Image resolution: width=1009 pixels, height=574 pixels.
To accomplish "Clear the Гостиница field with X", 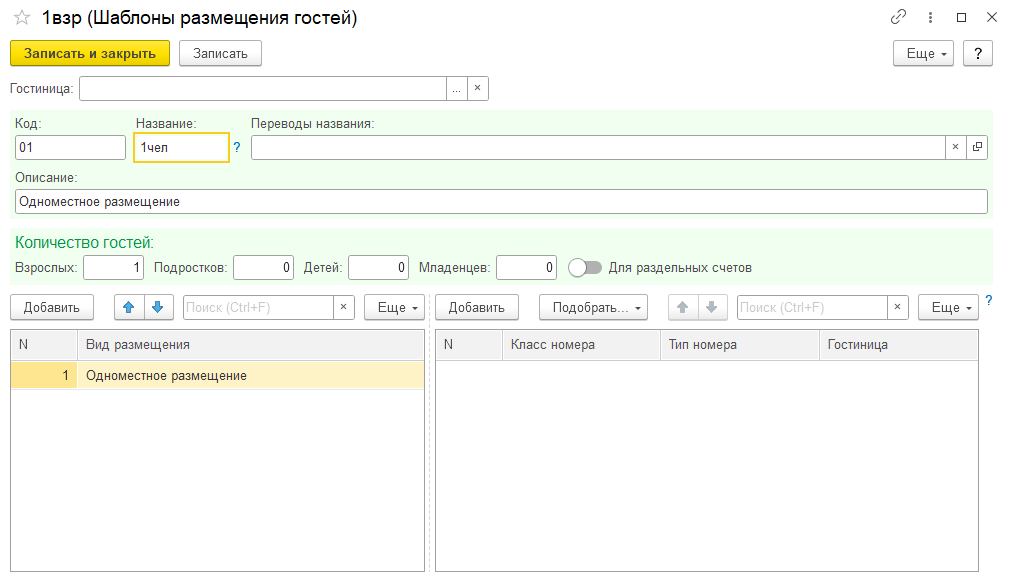I will pyautogui.click(x=477, y=88).
